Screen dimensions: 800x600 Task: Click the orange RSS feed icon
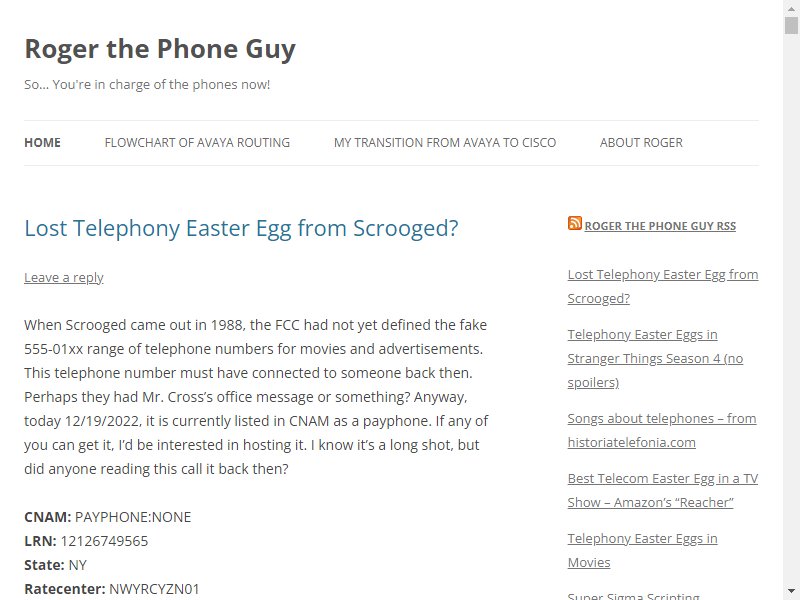pos(574,223)
